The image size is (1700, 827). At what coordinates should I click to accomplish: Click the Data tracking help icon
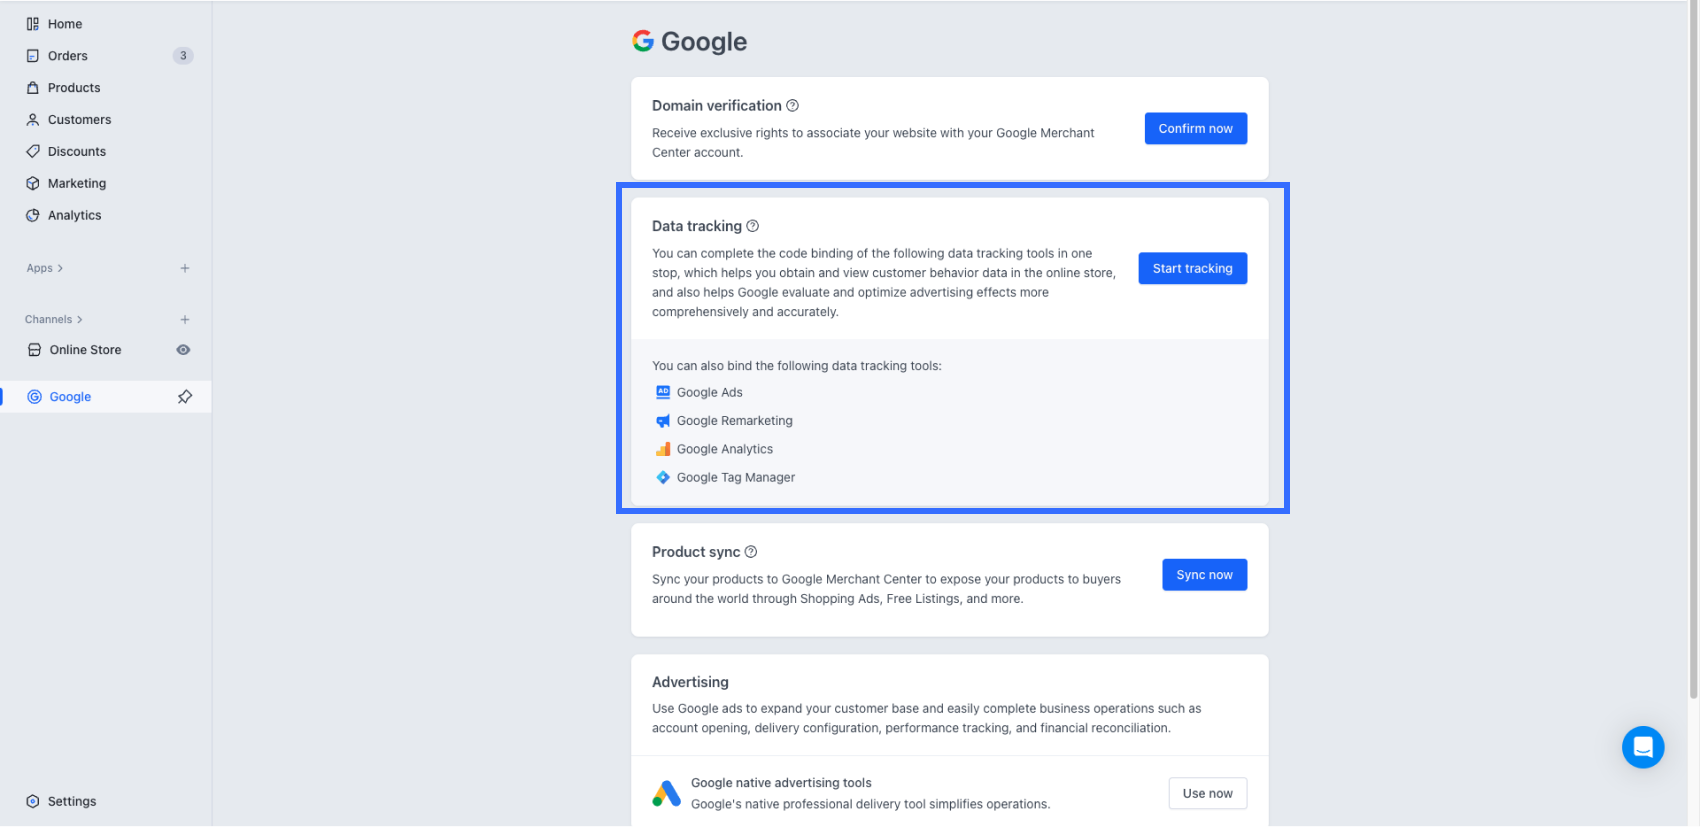pos(753,226)
